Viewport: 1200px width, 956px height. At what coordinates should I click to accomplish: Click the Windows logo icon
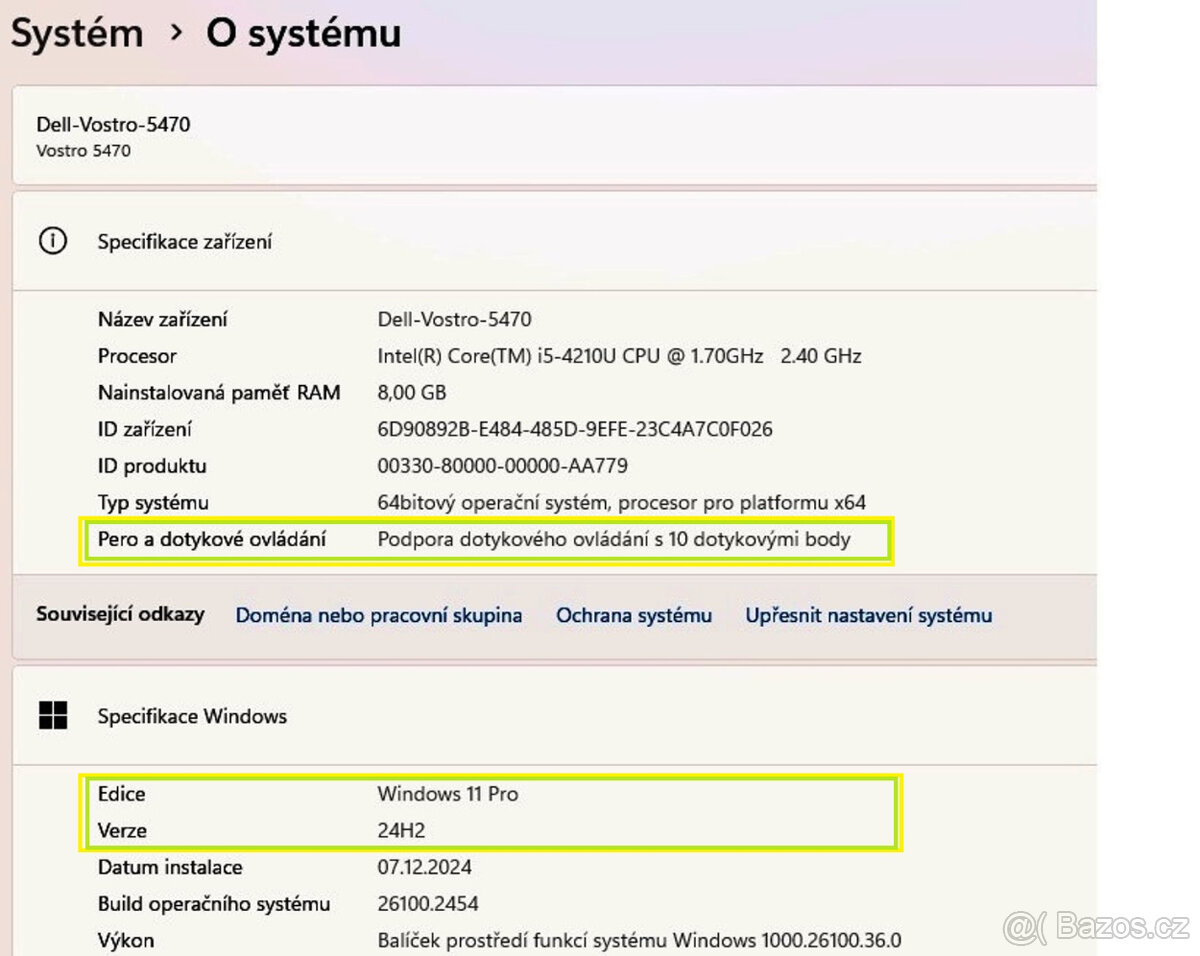click(52, 716)
